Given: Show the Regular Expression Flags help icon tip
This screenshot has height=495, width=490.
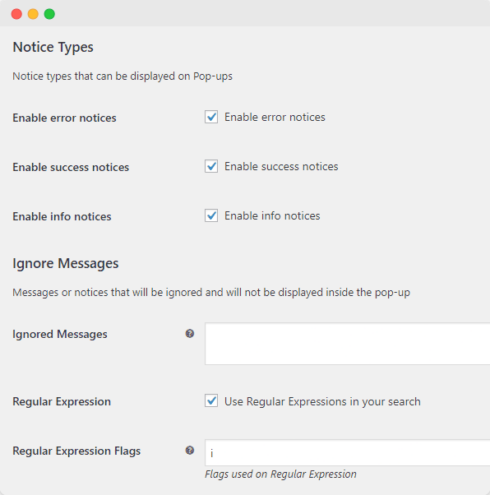Looking at the screenshot, I should pyautogui.click(x=190, y=450).
